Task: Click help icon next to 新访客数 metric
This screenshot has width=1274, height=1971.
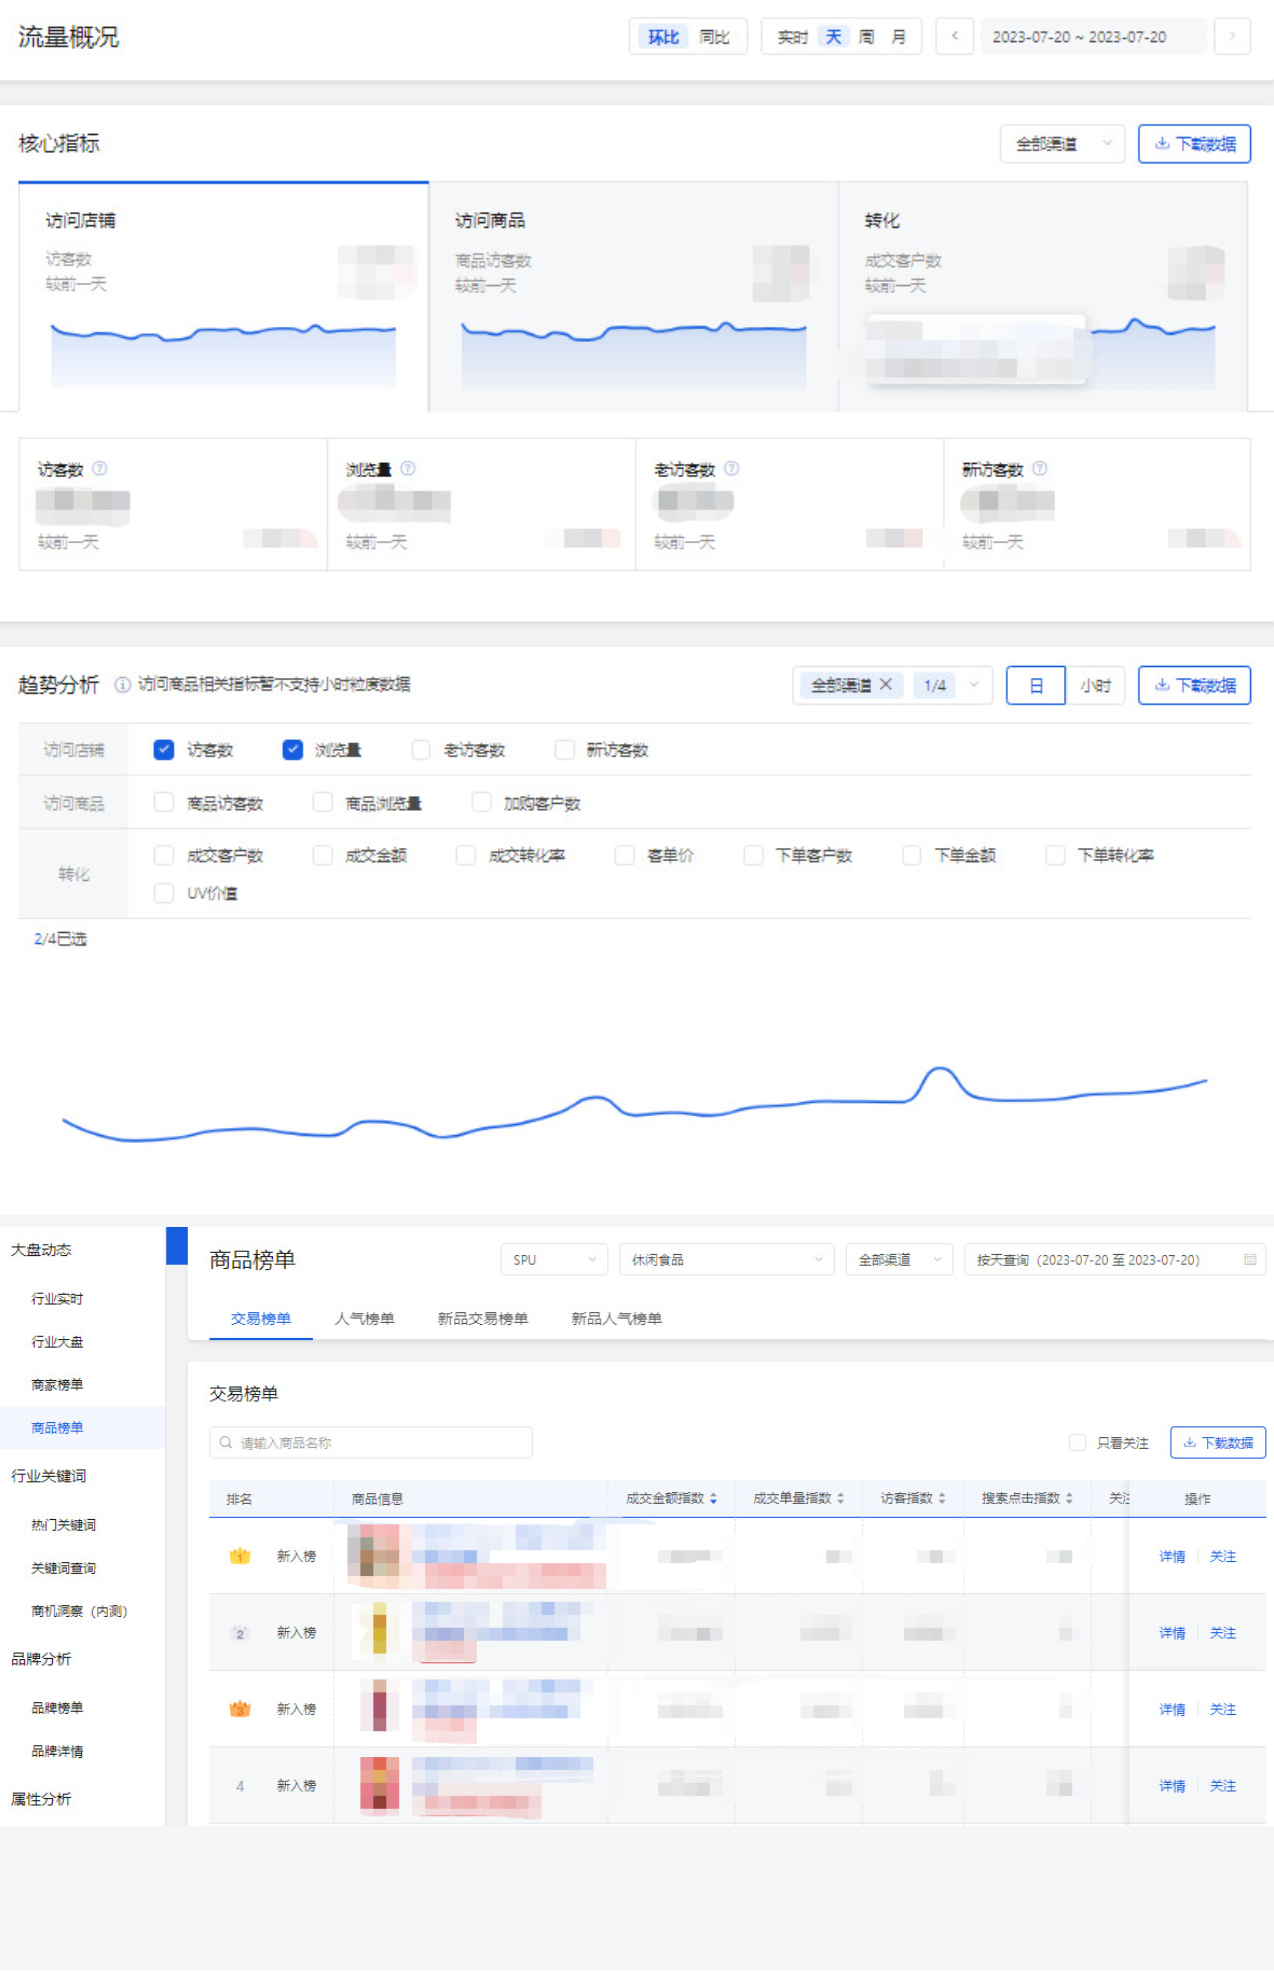Action: [x=1040, y=468]
